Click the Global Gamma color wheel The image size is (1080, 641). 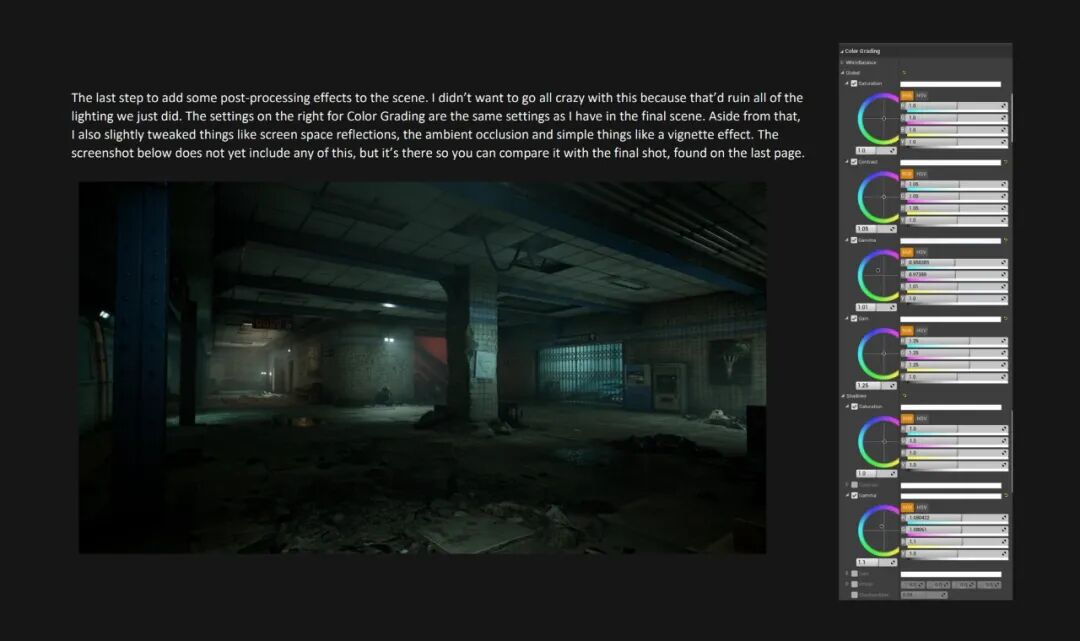(880, 275)
